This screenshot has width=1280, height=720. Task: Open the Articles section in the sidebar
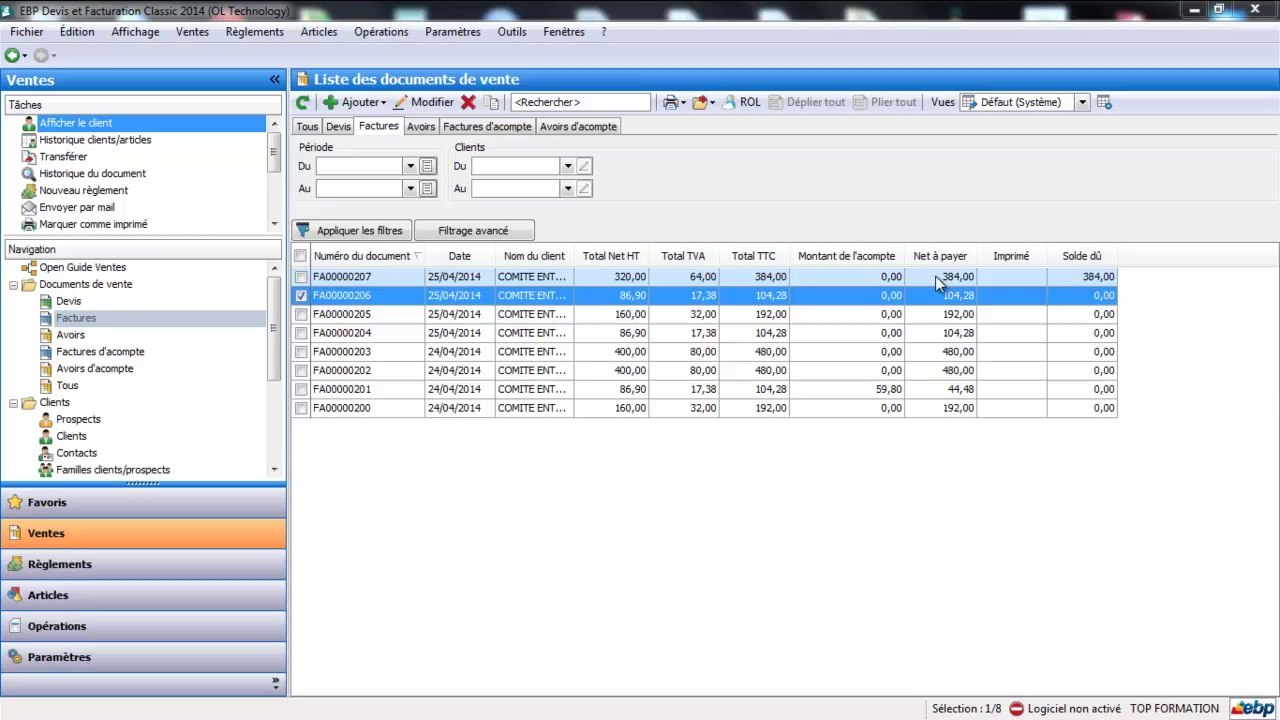pyautogui.click(x=143, y=595)
